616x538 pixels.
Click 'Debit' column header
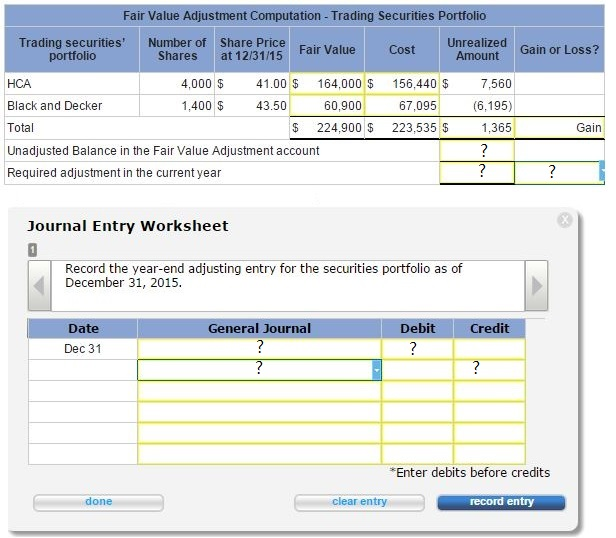(417, 328)
